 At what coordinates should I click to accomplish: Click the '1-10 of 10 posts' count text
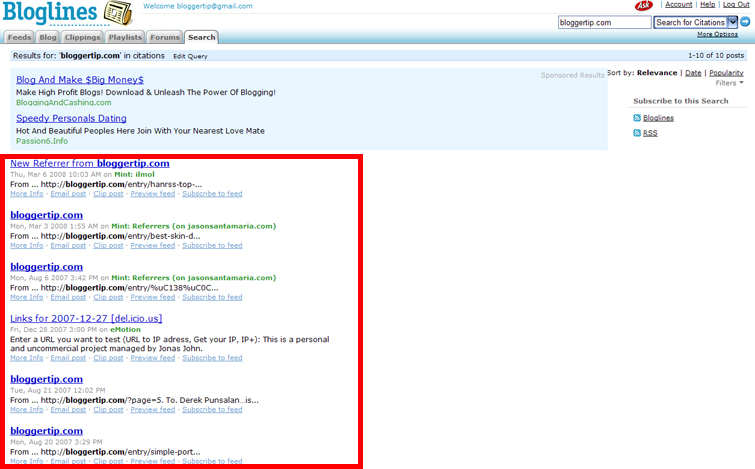[x=716, y=55]
